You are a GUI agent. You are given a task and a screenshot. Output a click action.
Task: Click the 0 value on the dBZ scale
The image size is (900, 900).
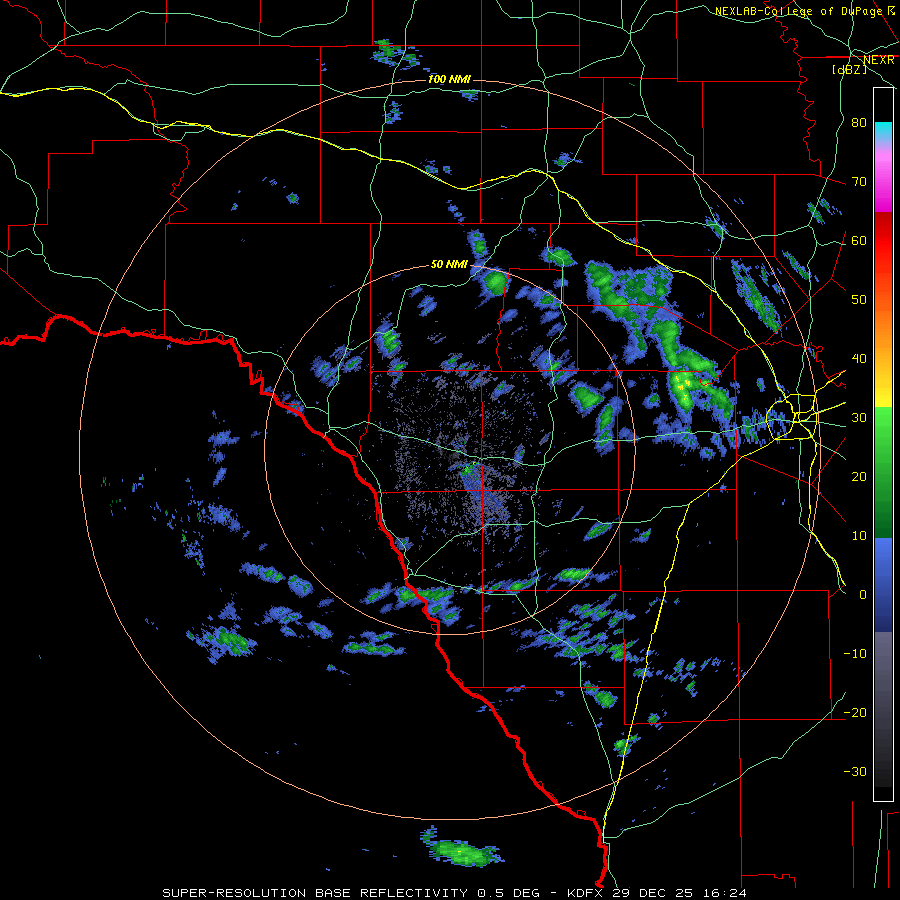pos(863,595)
